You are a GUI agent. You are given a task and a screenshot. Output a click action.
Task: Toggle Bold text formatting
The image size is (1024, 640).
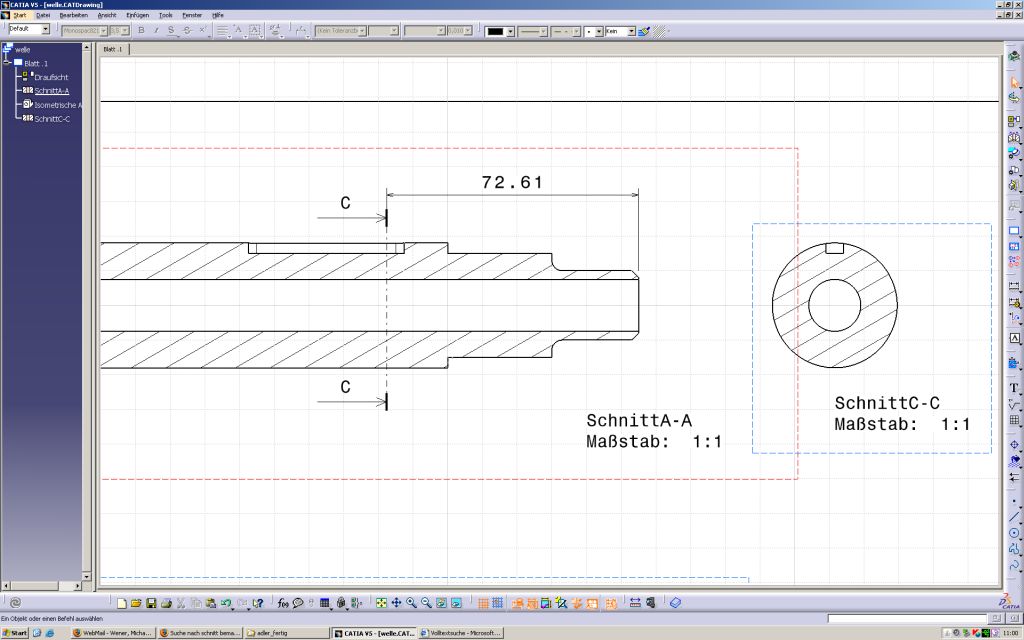click(x=141, y=31)
